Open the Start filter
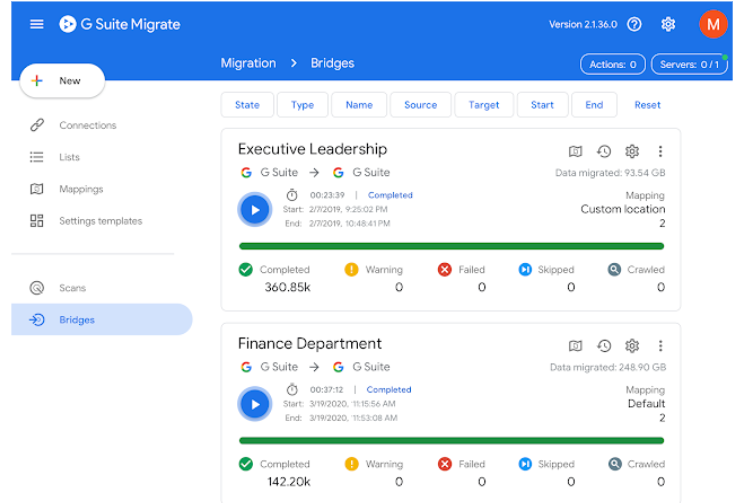Image resolution: width=737 pixels, height=503 pixels. [x=542, y=105]
